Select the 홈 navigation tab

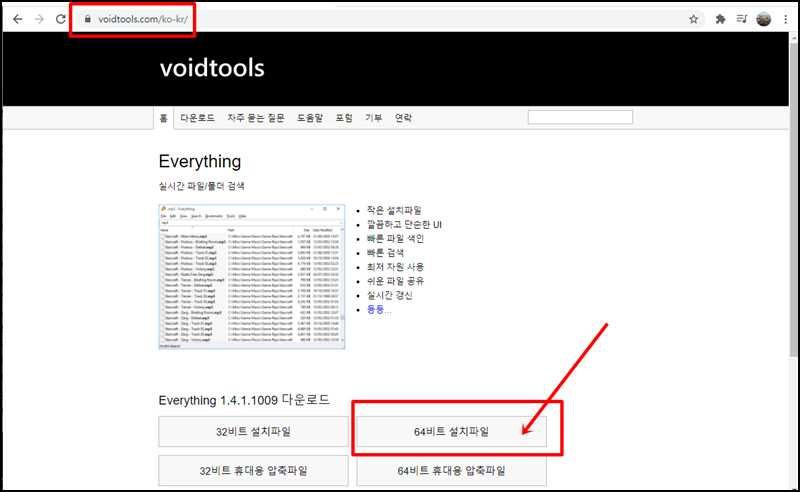(163, 118)
